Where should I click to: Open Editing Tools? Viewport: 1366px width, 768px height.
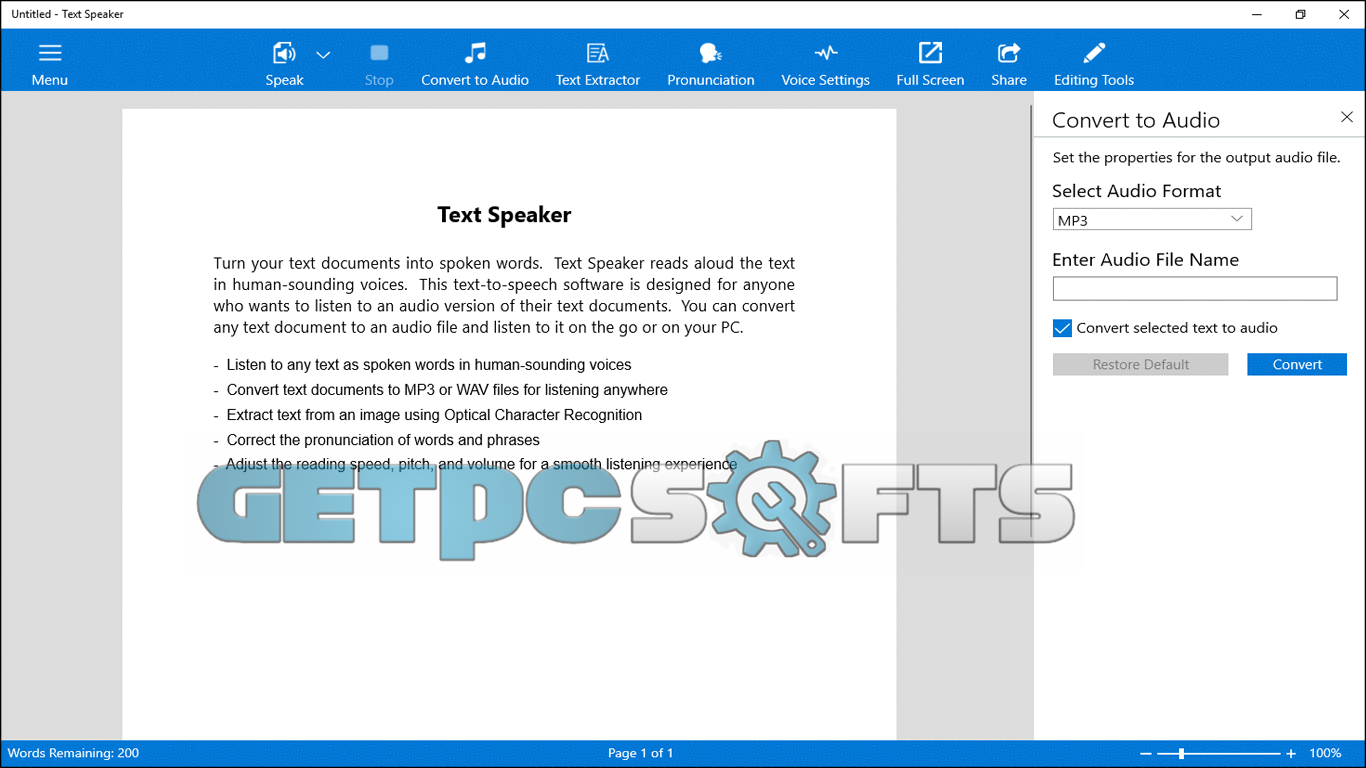tap(1094, 64)
